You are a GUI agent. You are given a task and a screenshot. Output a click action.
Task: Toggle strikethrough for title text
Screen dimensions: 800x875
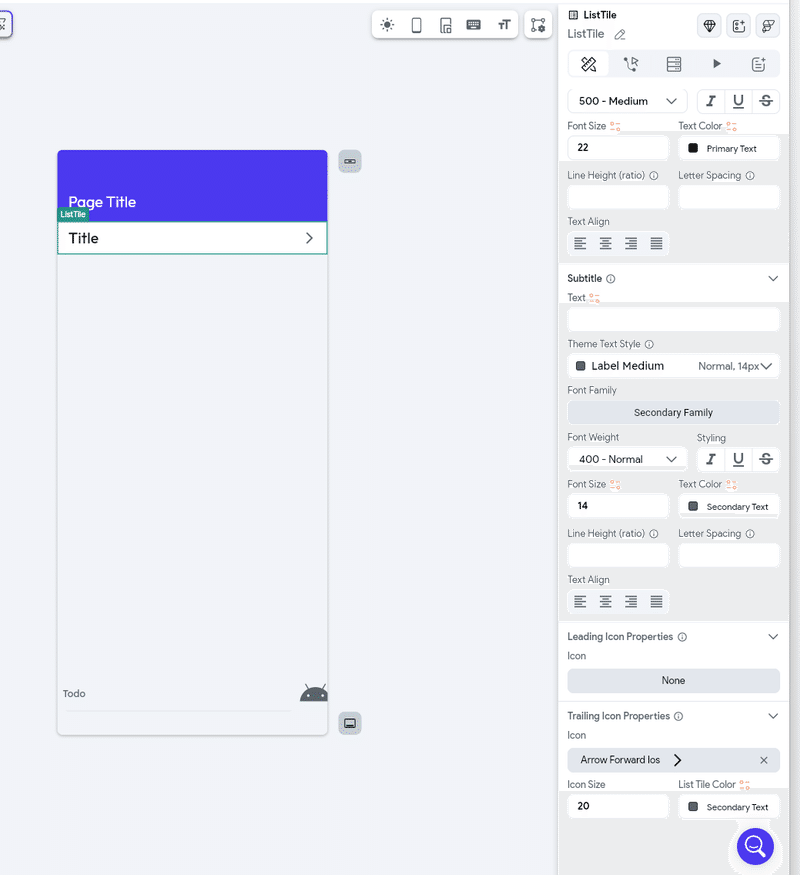[x=766, y=101]
